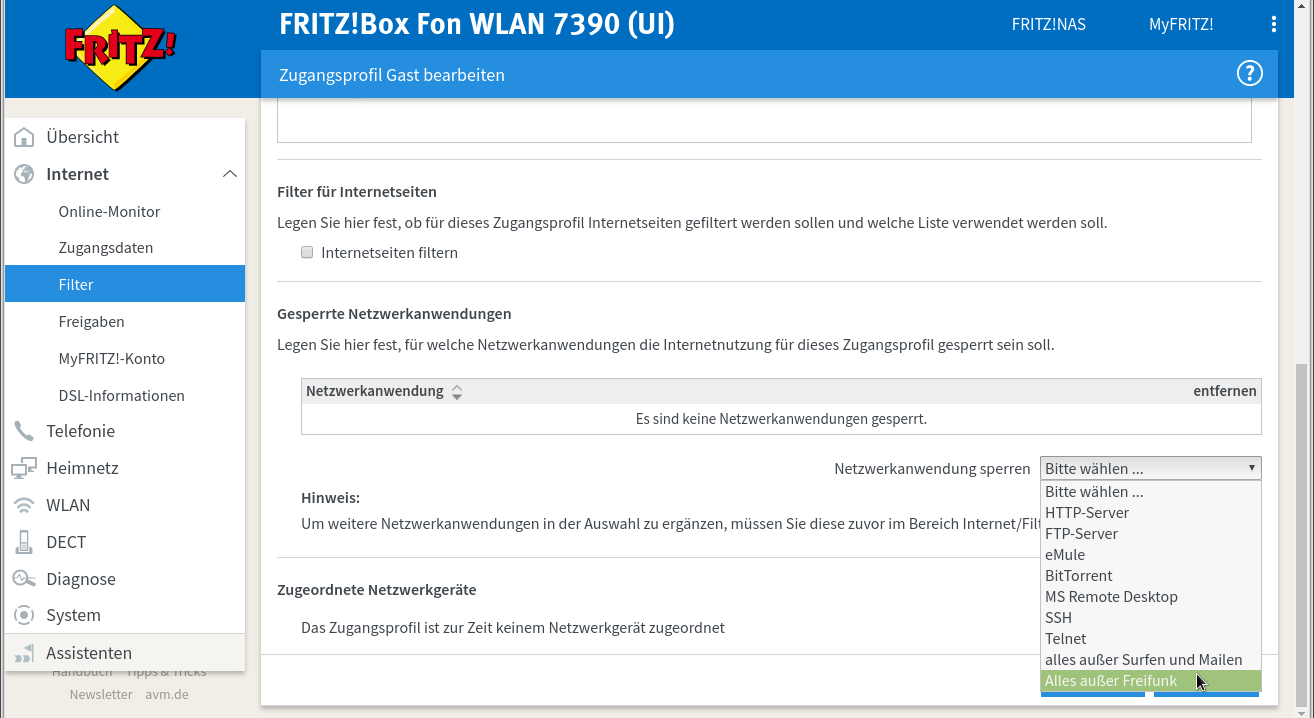
Task: Select Alles außer Freifunk from dropdown
Action: click(1110, 681)
